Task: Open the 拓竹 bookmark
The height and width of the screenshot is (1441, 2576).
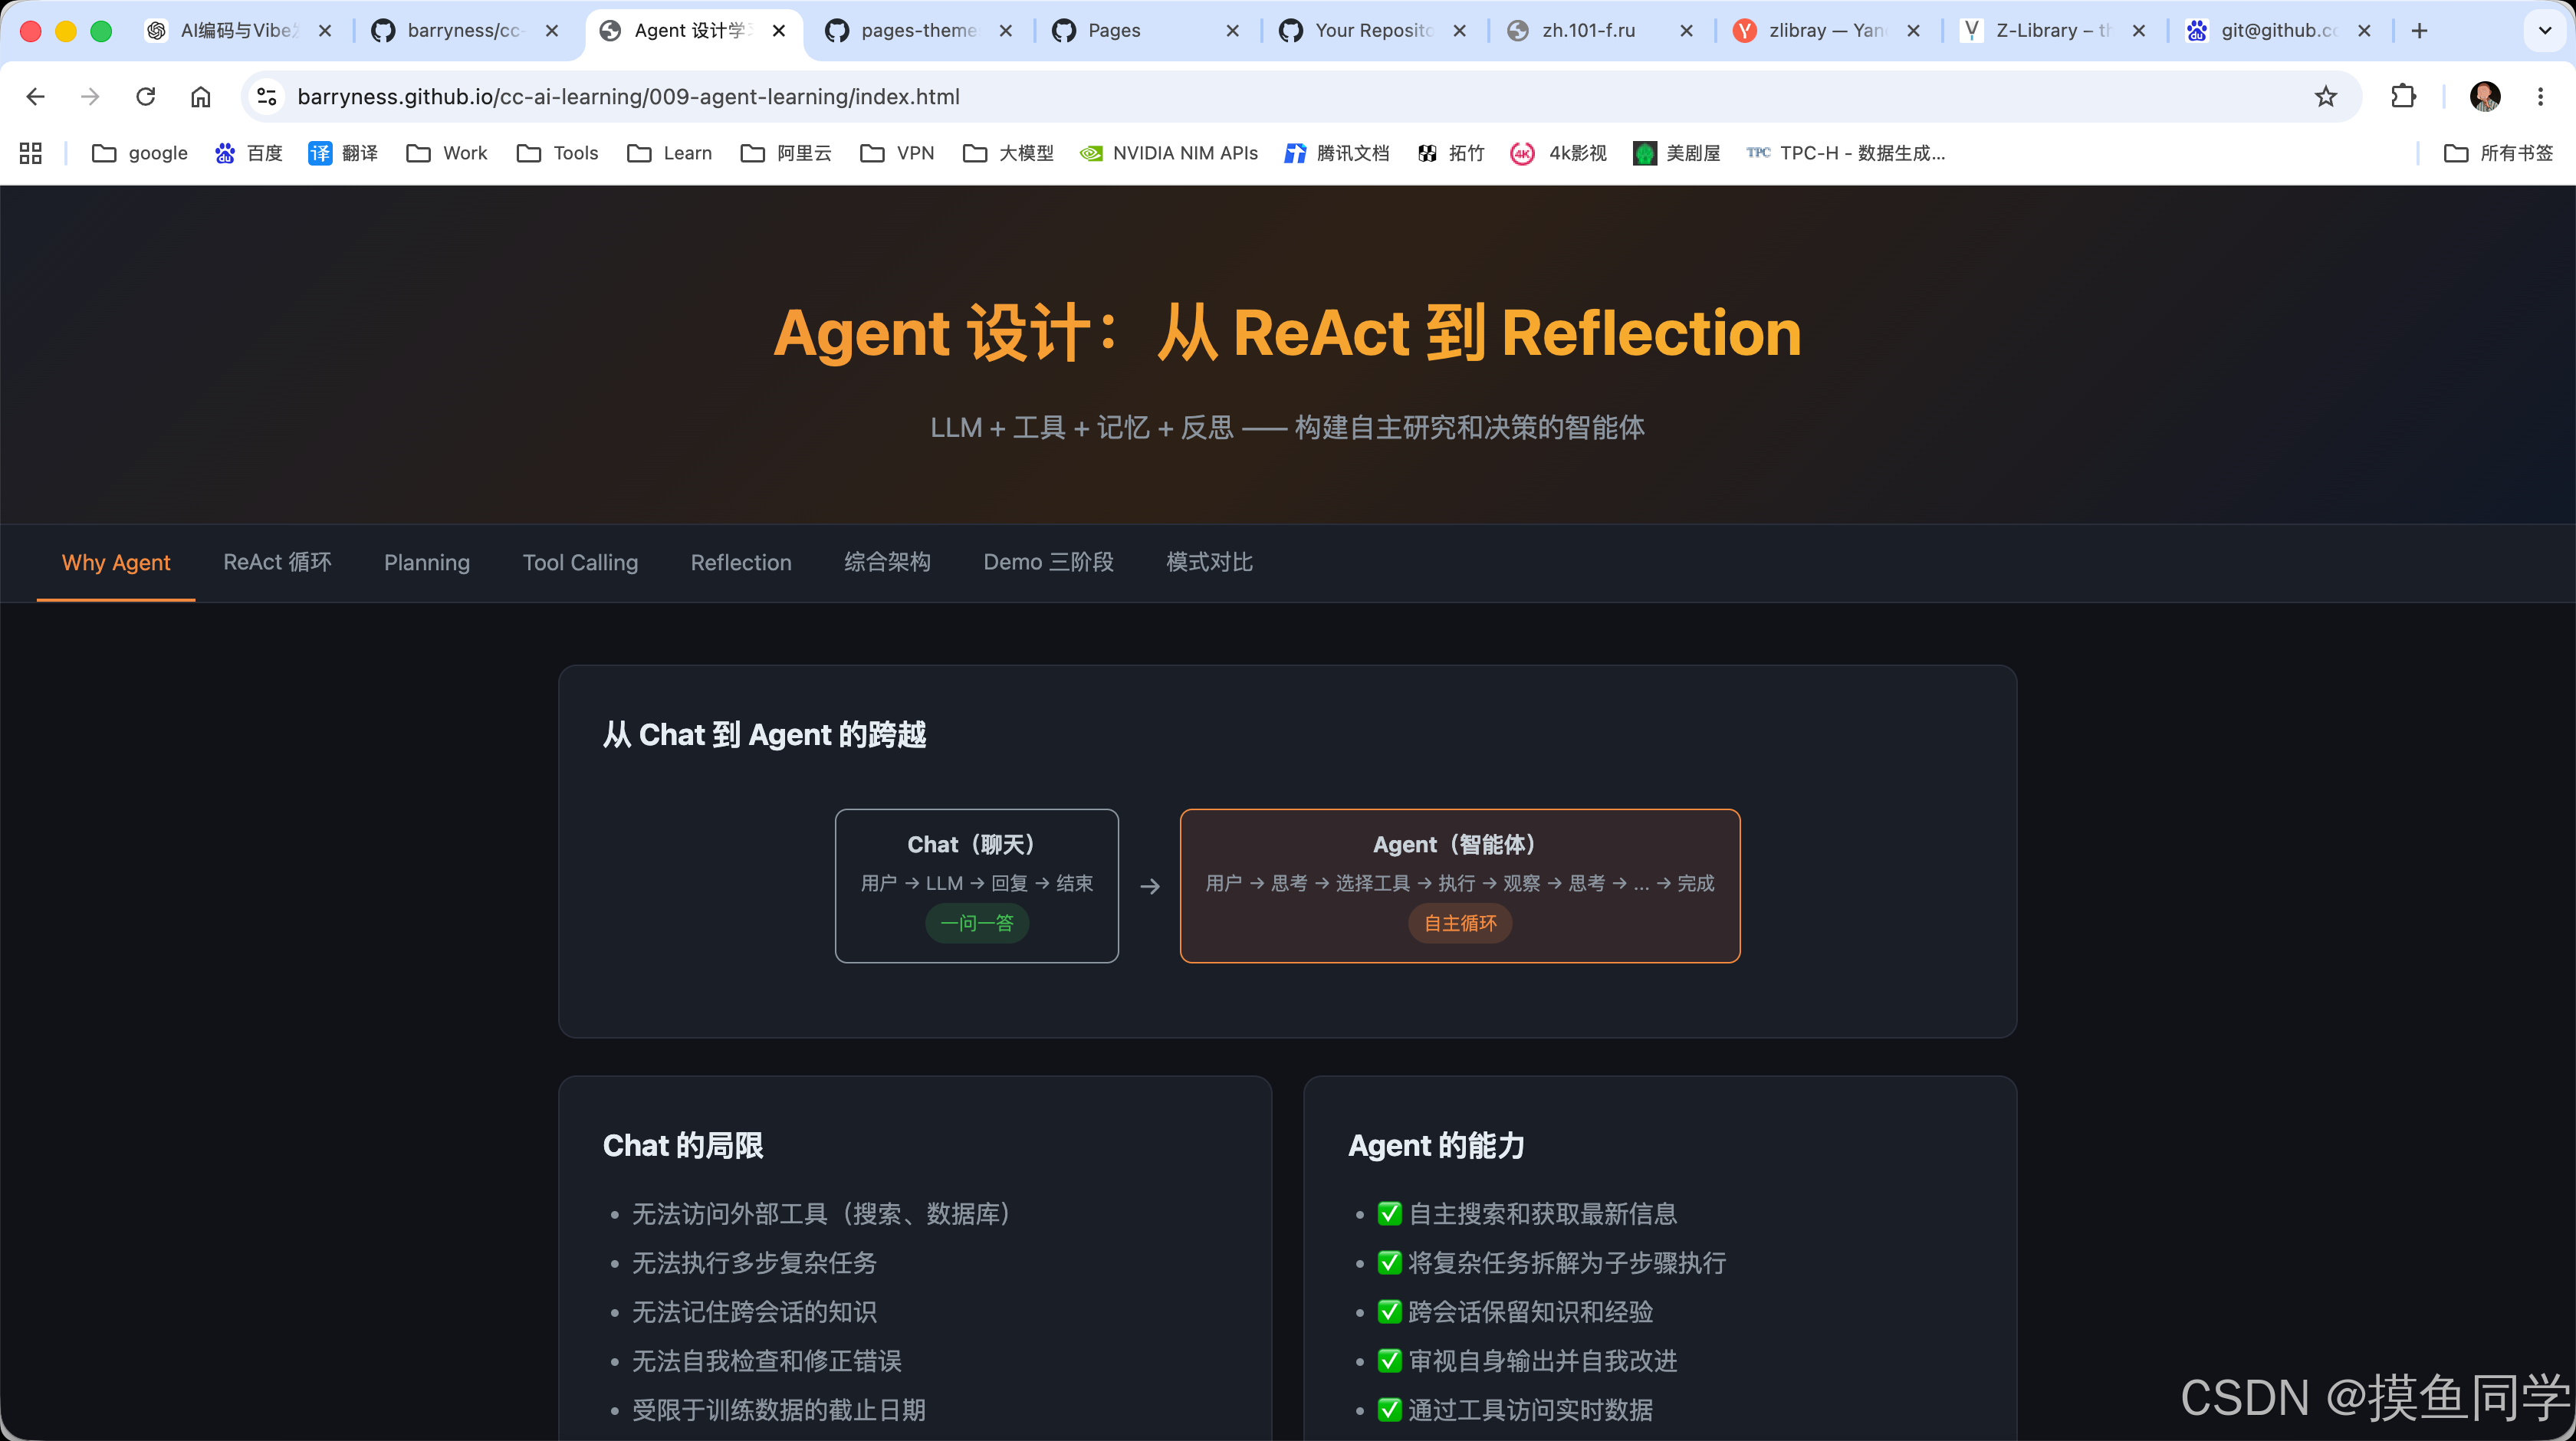Action: [1450, 153]
